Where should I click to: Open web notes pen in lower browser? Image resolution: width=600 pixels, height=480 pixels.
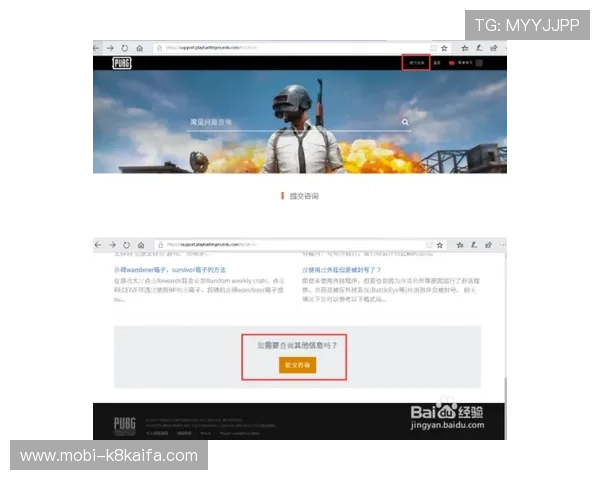pos(474,245)
